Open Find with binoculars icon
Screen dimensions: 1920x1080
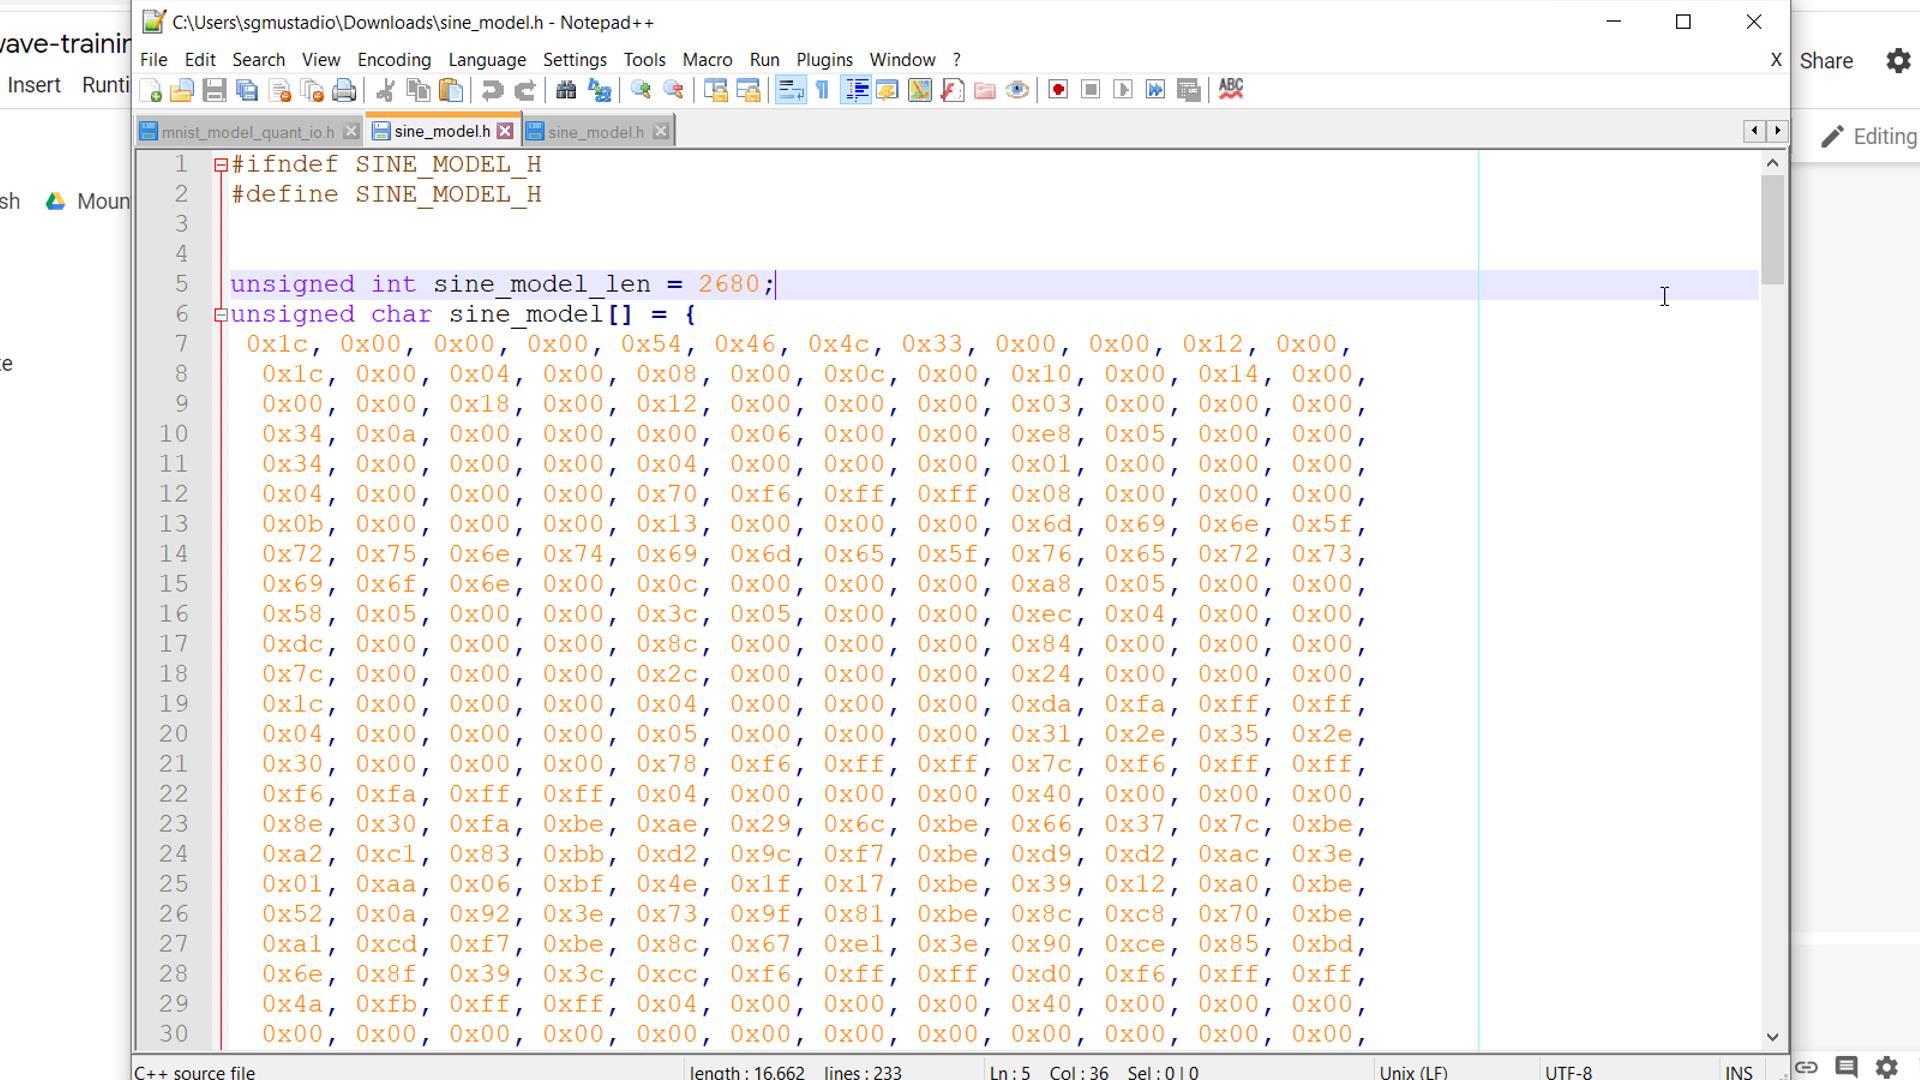566,91
